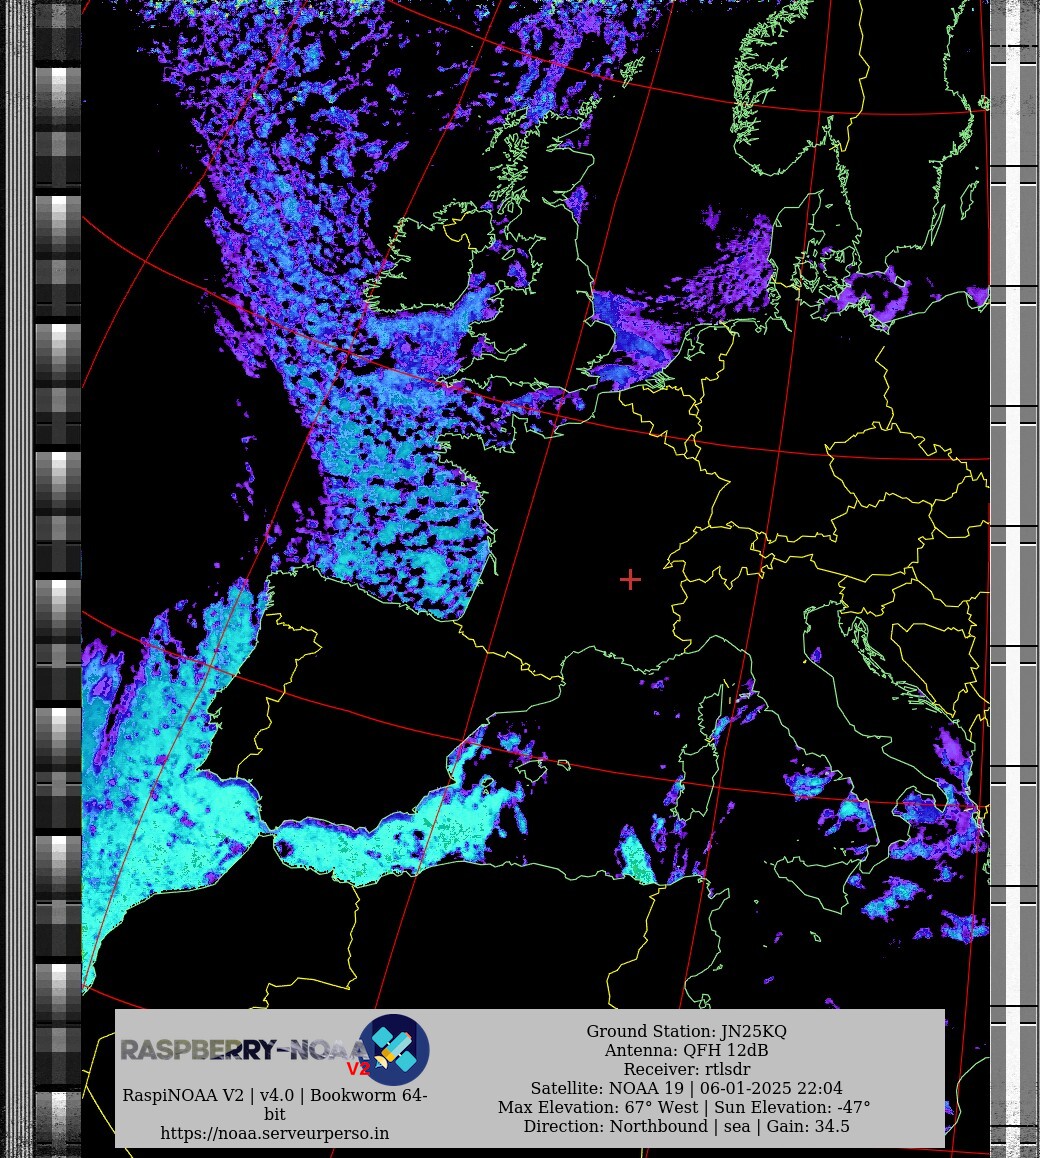Click the red cross ground station marker
Image resolution: width=1040 pixels, height=1158 pixels.
point(630,579)
